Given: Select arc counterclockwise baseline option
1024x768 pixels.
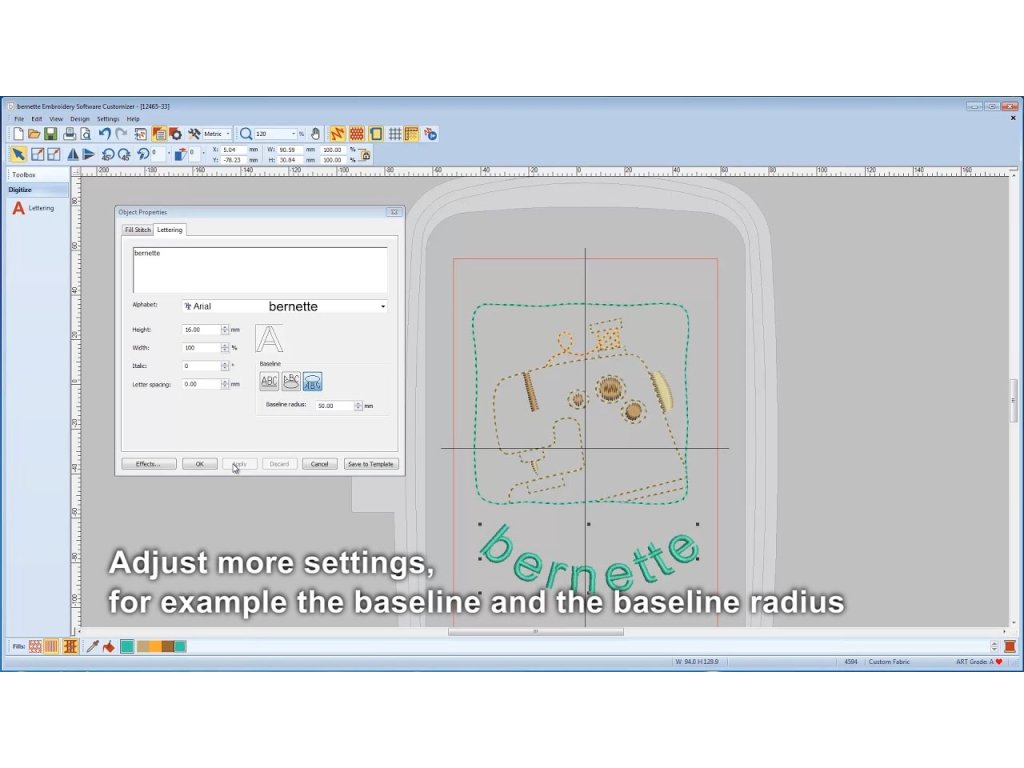Looking at the screenshot, I should (312, 381).
